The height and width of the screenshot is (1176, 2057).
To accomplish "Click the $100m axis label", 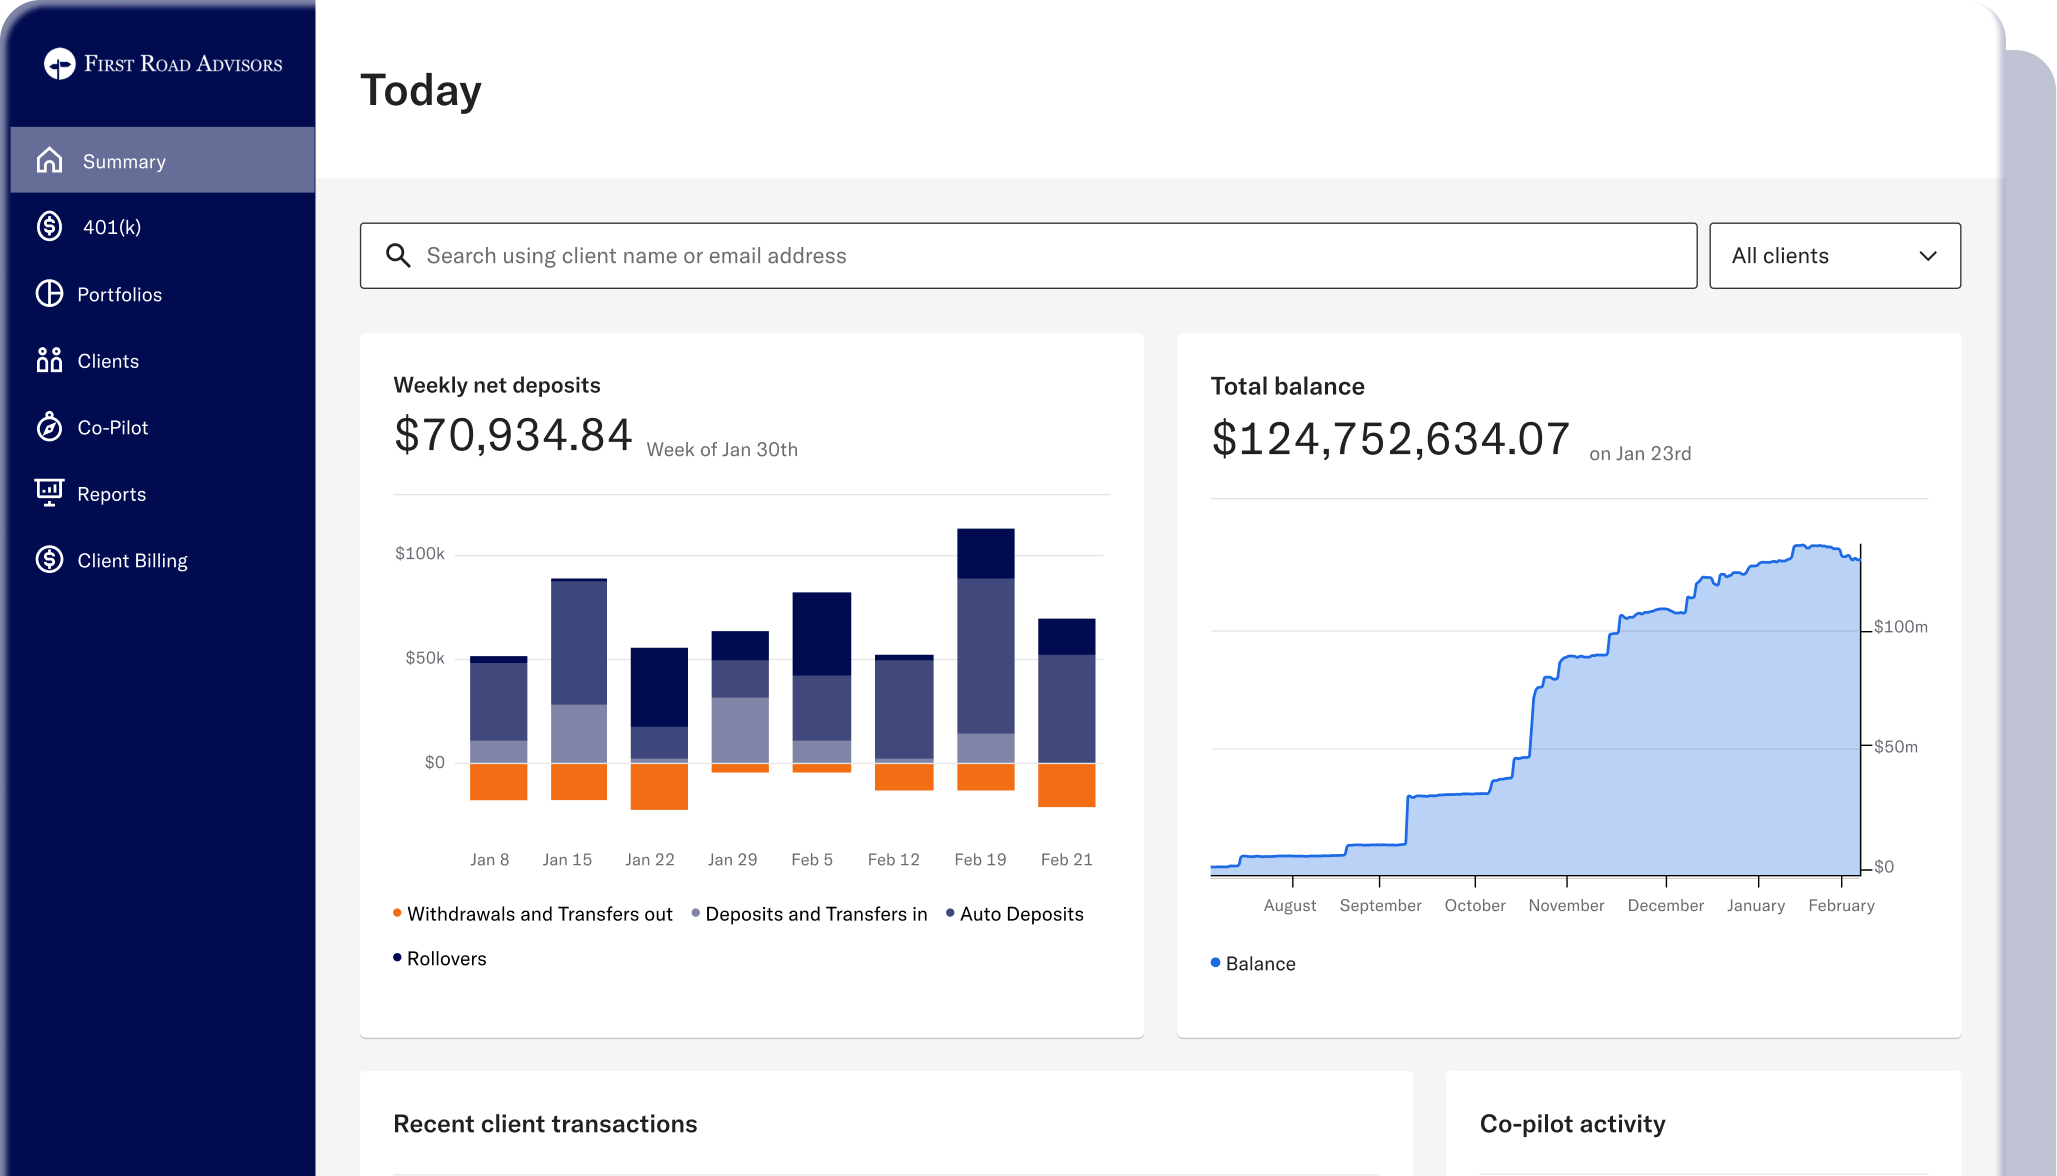I will 1900,627.
